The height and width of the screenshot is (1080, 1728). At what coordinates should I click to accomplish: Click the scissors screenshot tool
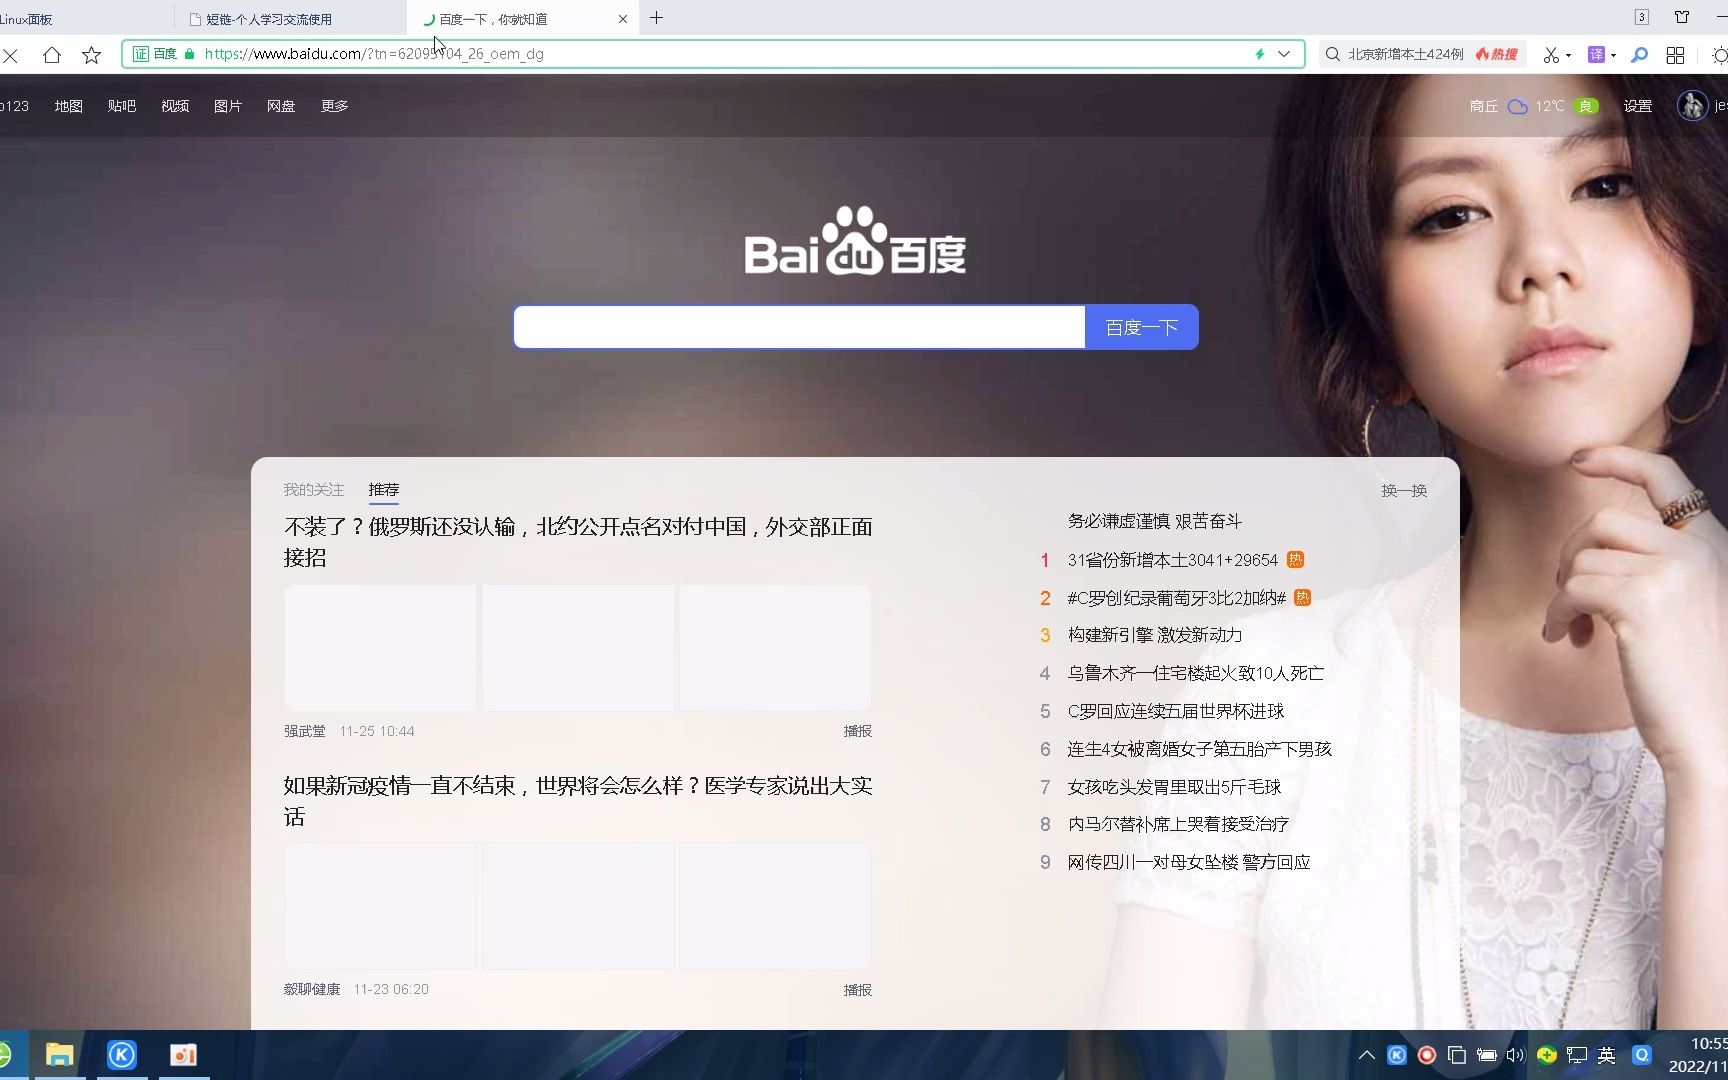click(x=1551, y=55)
